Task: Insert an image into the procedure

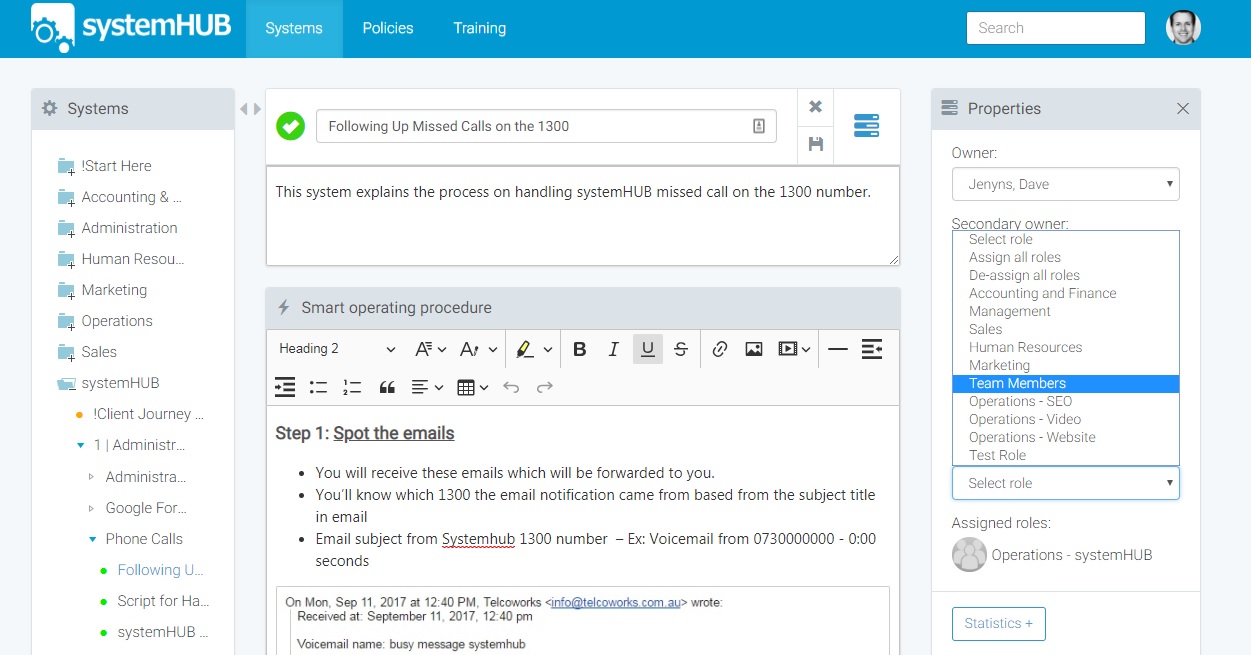Action: coord(754,349)
